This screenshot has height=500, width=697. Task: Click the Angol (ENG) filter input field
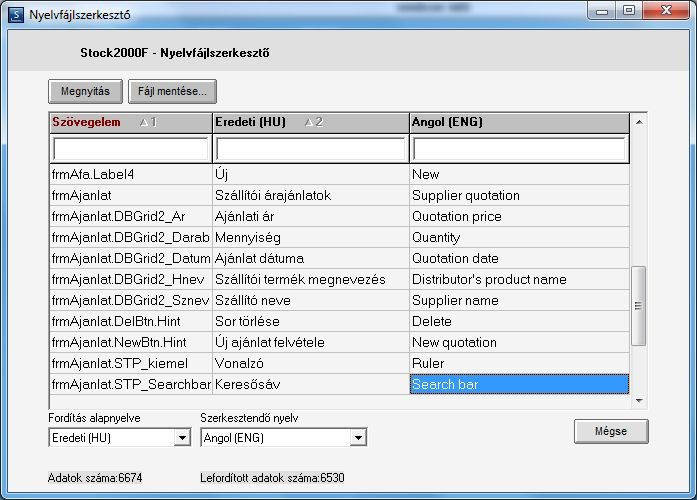click(x=519, y=149)
